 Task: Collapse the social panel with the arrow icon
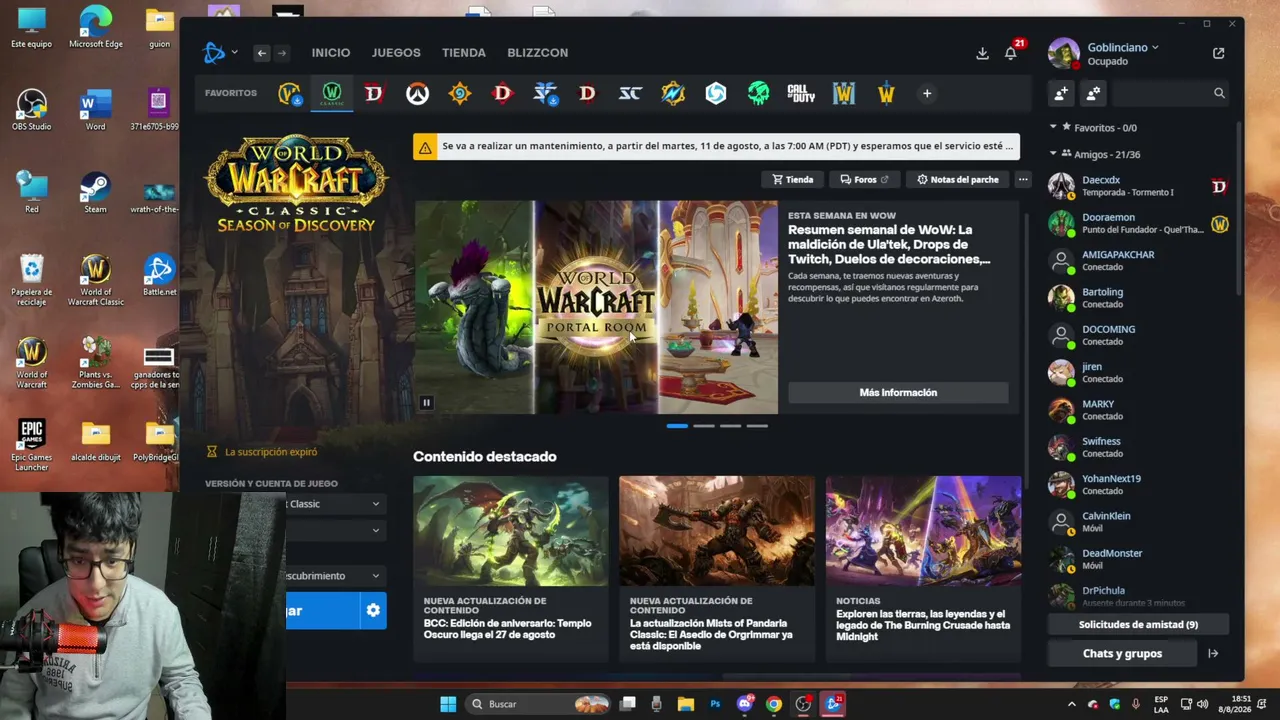tap(1213, 653)
